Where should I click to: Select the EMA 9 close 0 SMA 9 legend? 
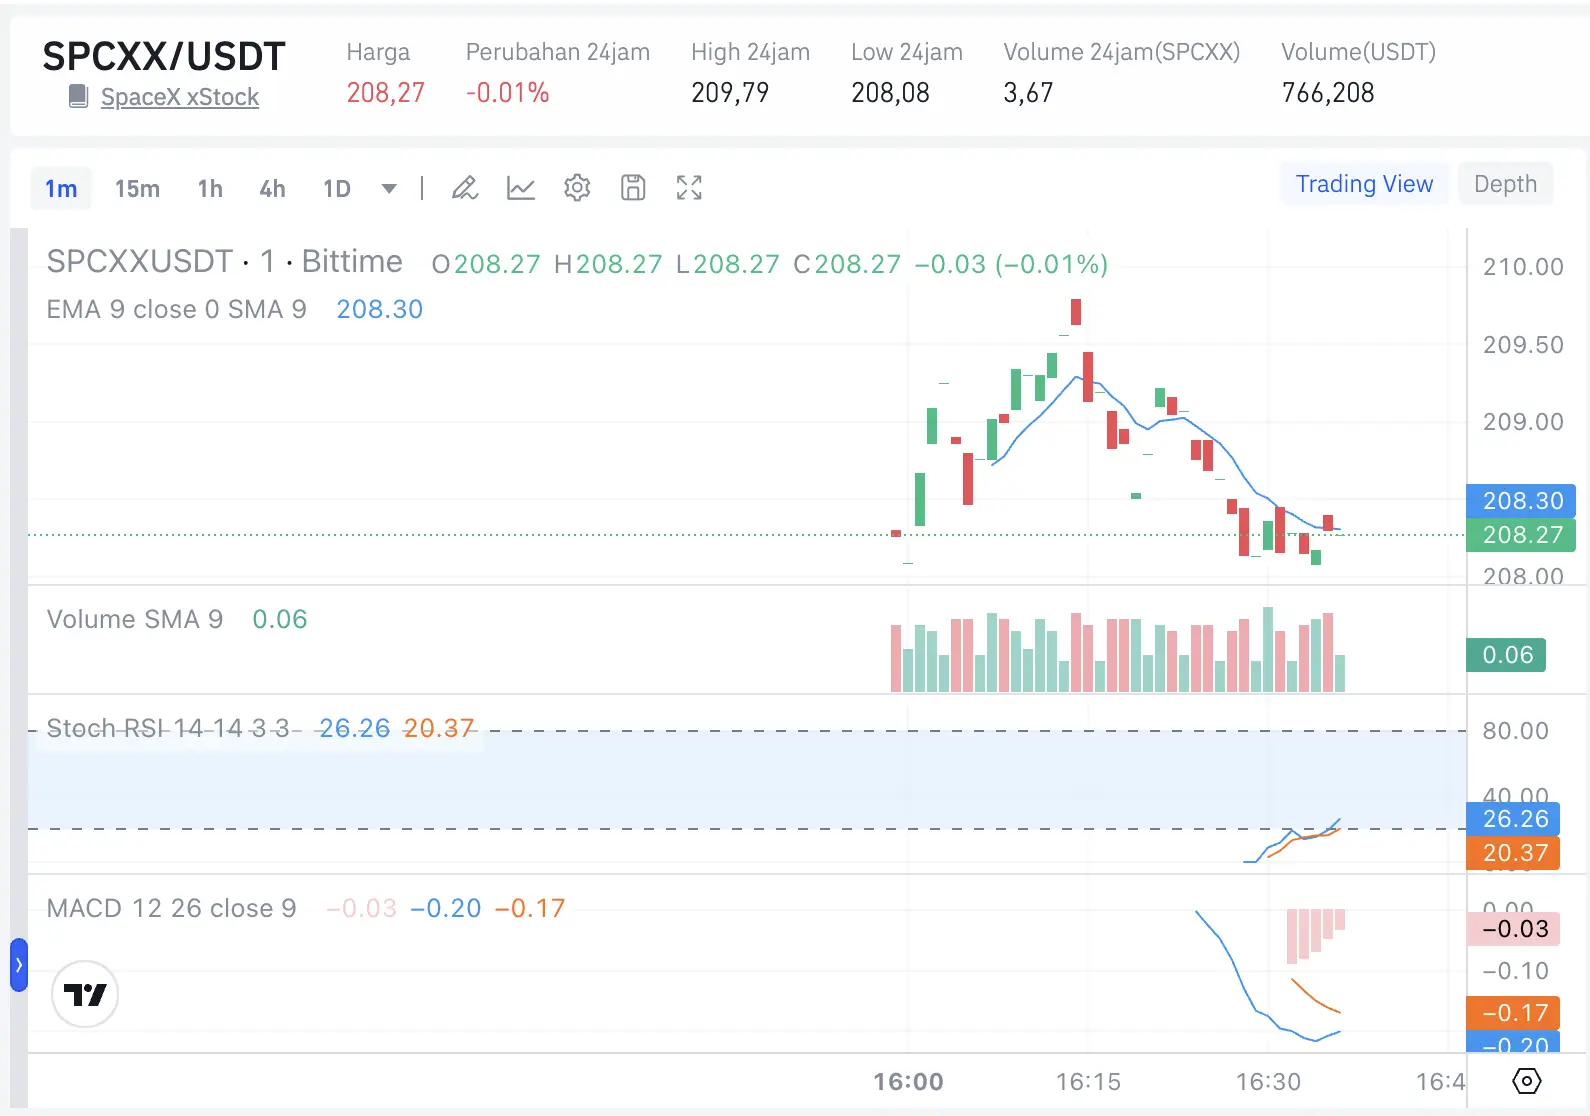click(x=177, y=309)
